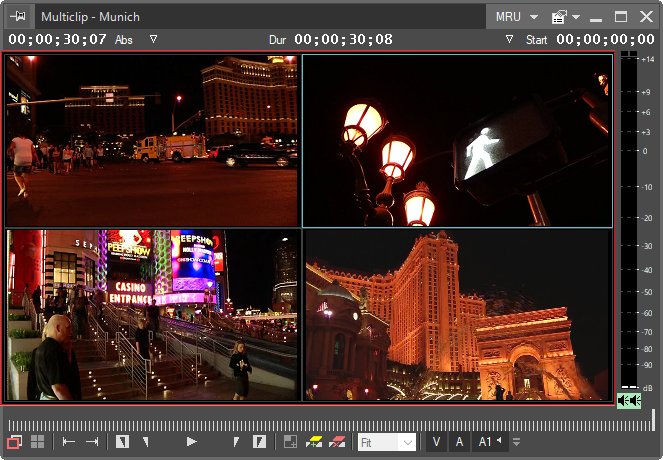Close the Multiclip - Munich window
The width and height of the screenshot is (663, 460).
point(647,17)
